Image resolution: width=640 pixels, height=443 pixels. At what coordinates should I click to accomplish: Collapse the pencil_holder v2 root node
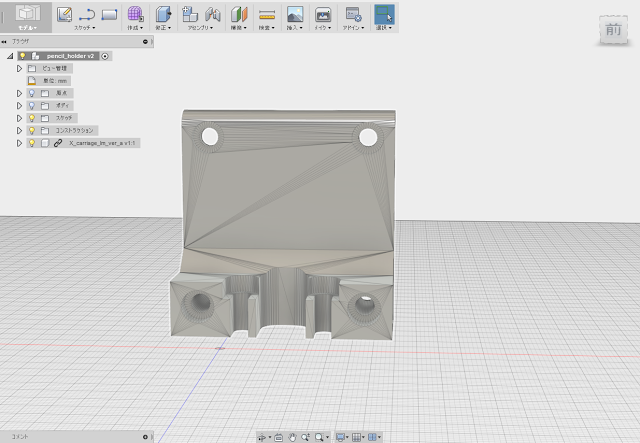10,56
